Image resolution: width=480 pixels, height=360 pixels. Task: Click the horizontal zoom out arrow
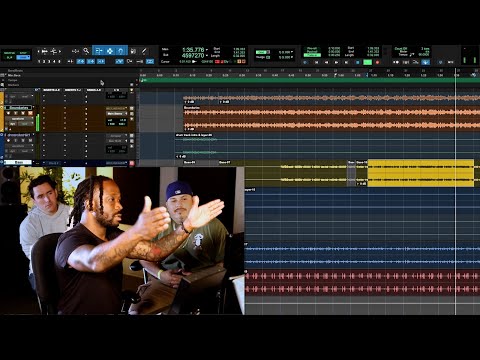[x=39, y=51]
